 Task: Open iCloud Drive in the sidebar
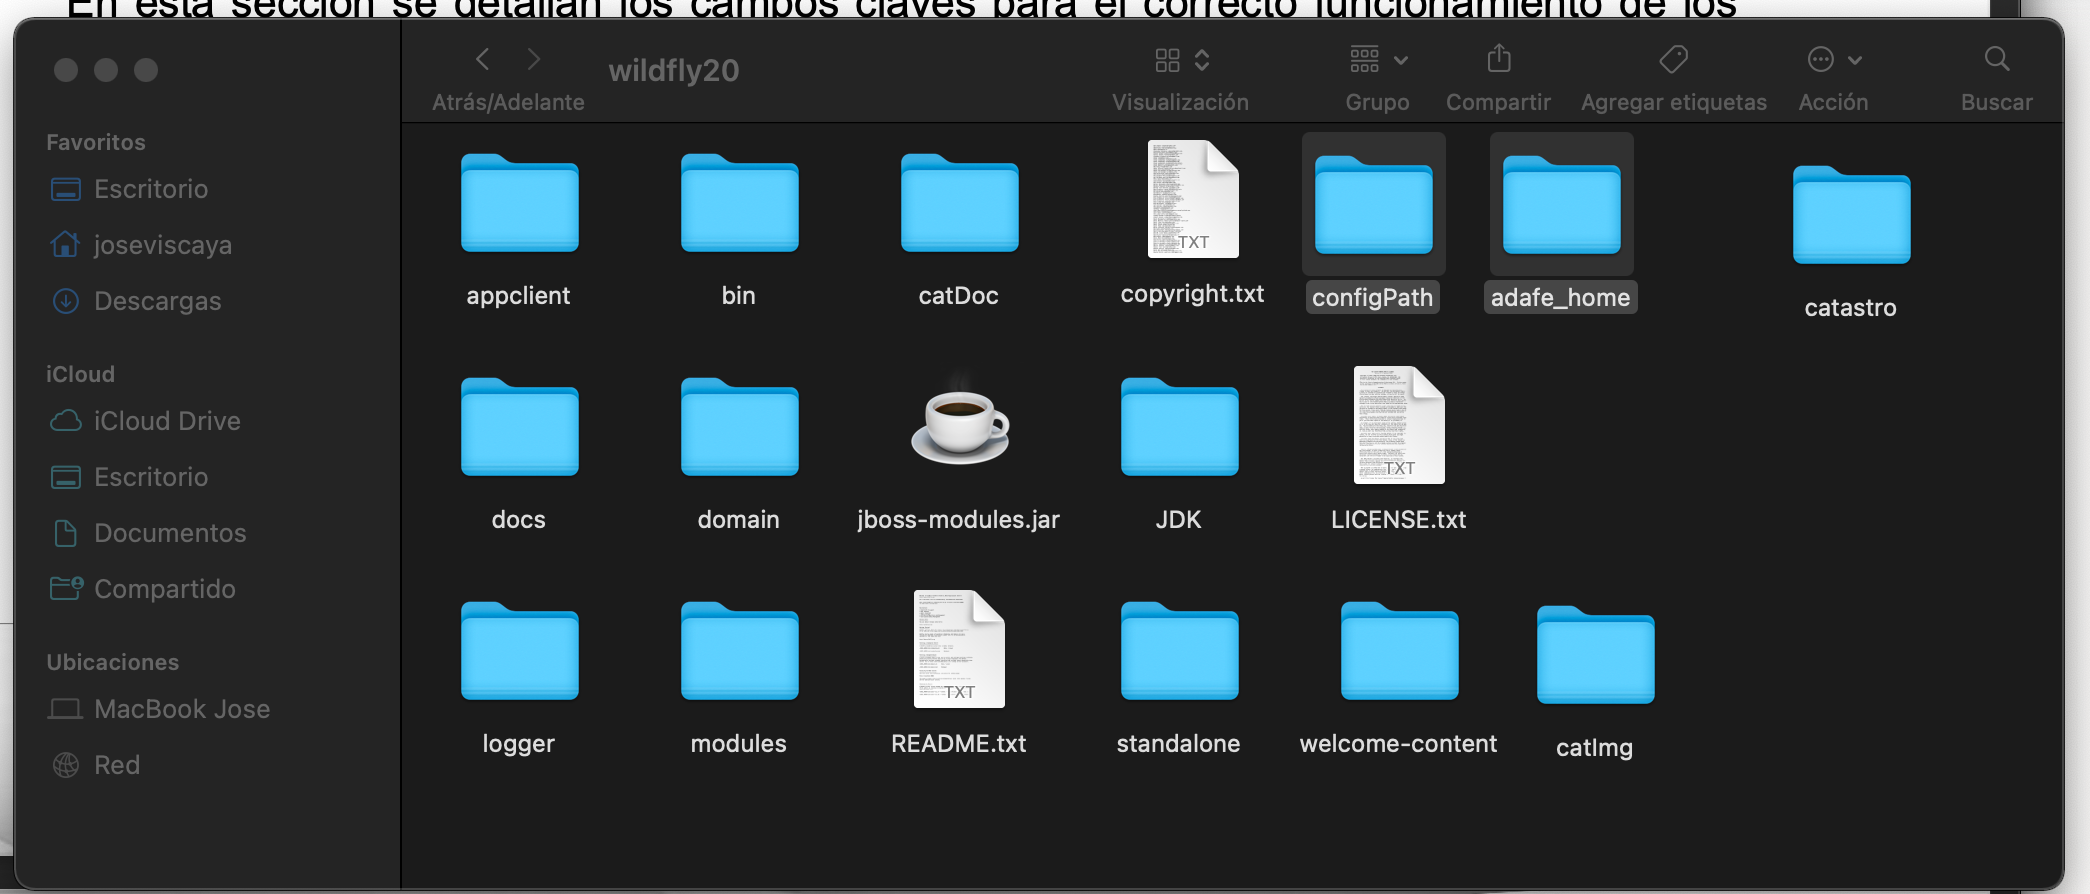(x=145, y=421)
